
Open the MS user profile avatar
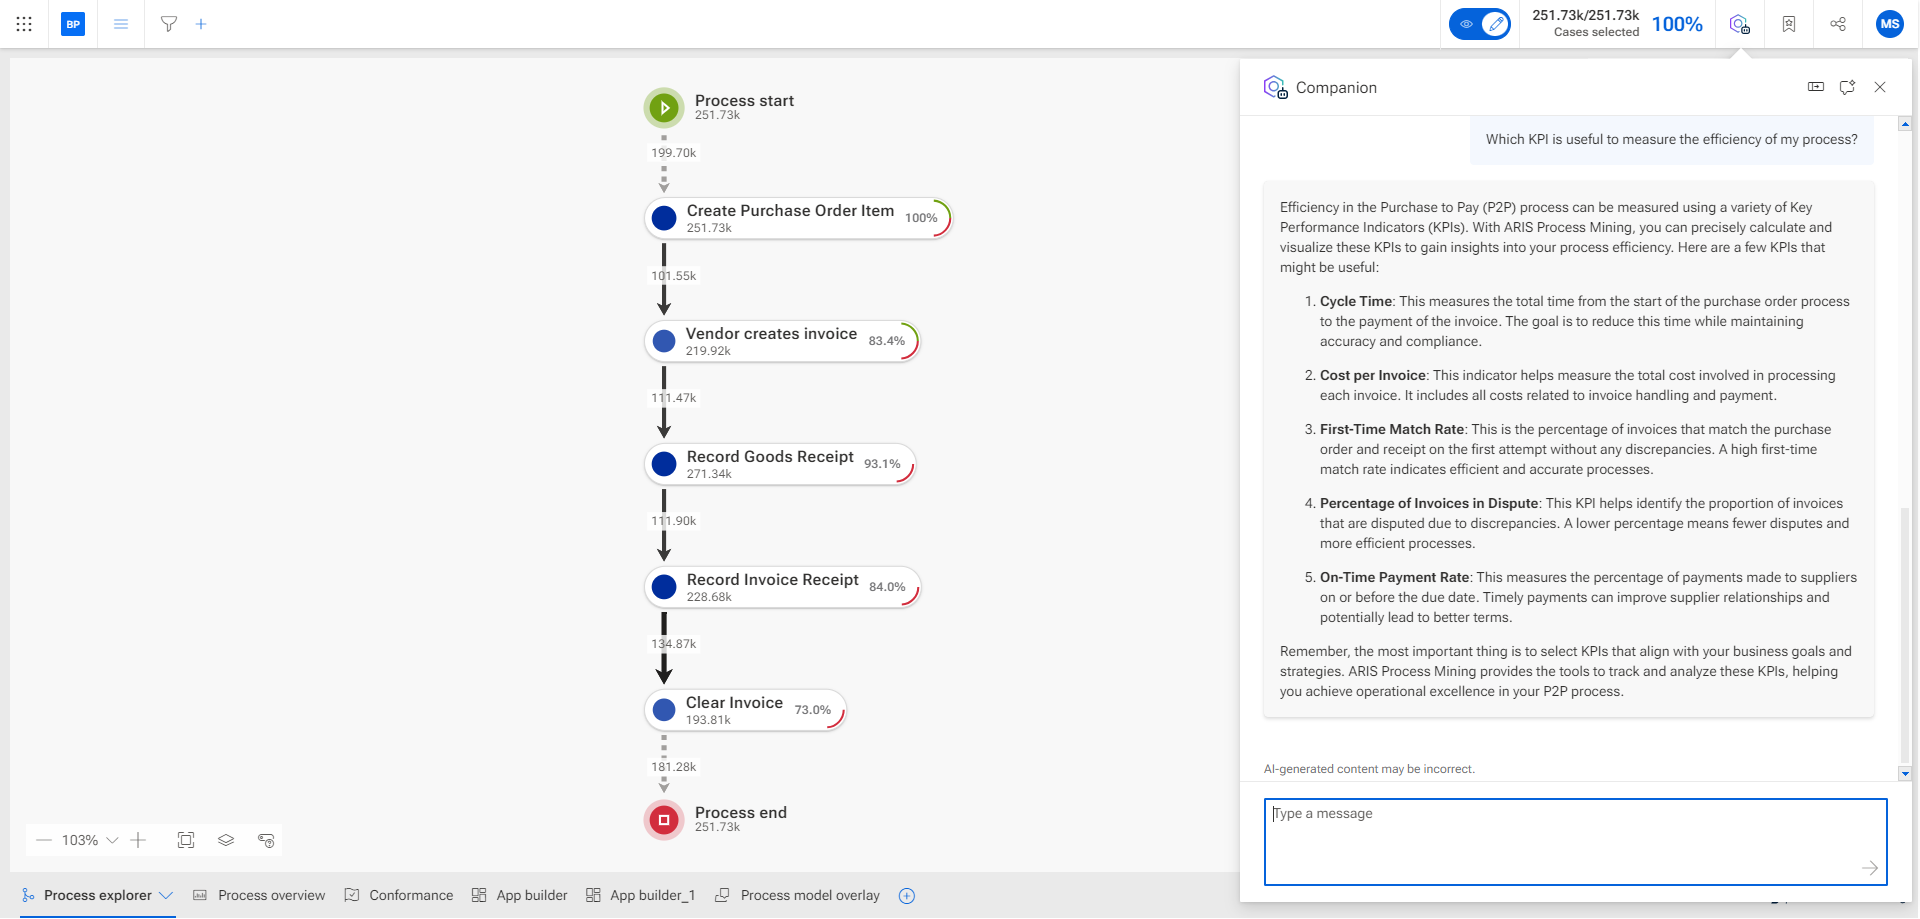(x=1890, y=24)
